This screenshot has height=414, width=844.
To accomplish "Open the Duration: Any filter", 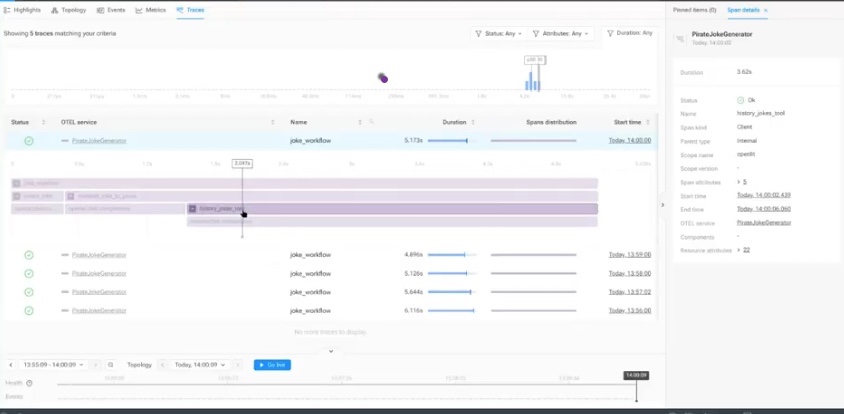I will [629, 33].
